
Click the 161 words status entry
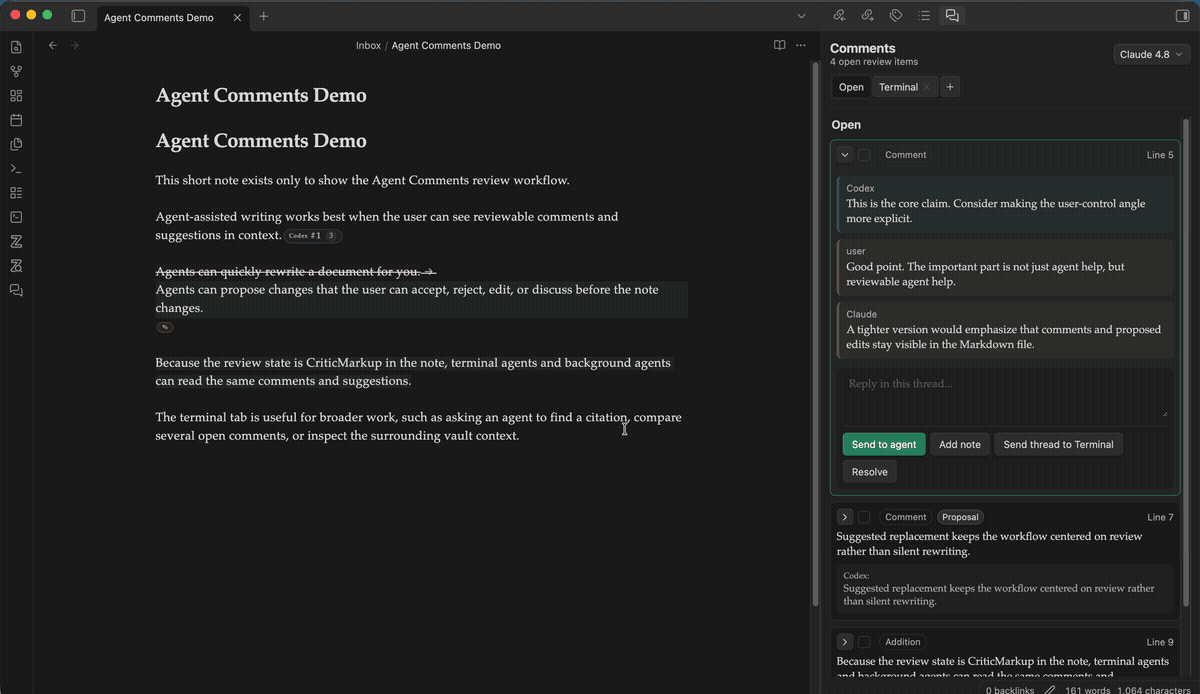tap(1086, 689)
